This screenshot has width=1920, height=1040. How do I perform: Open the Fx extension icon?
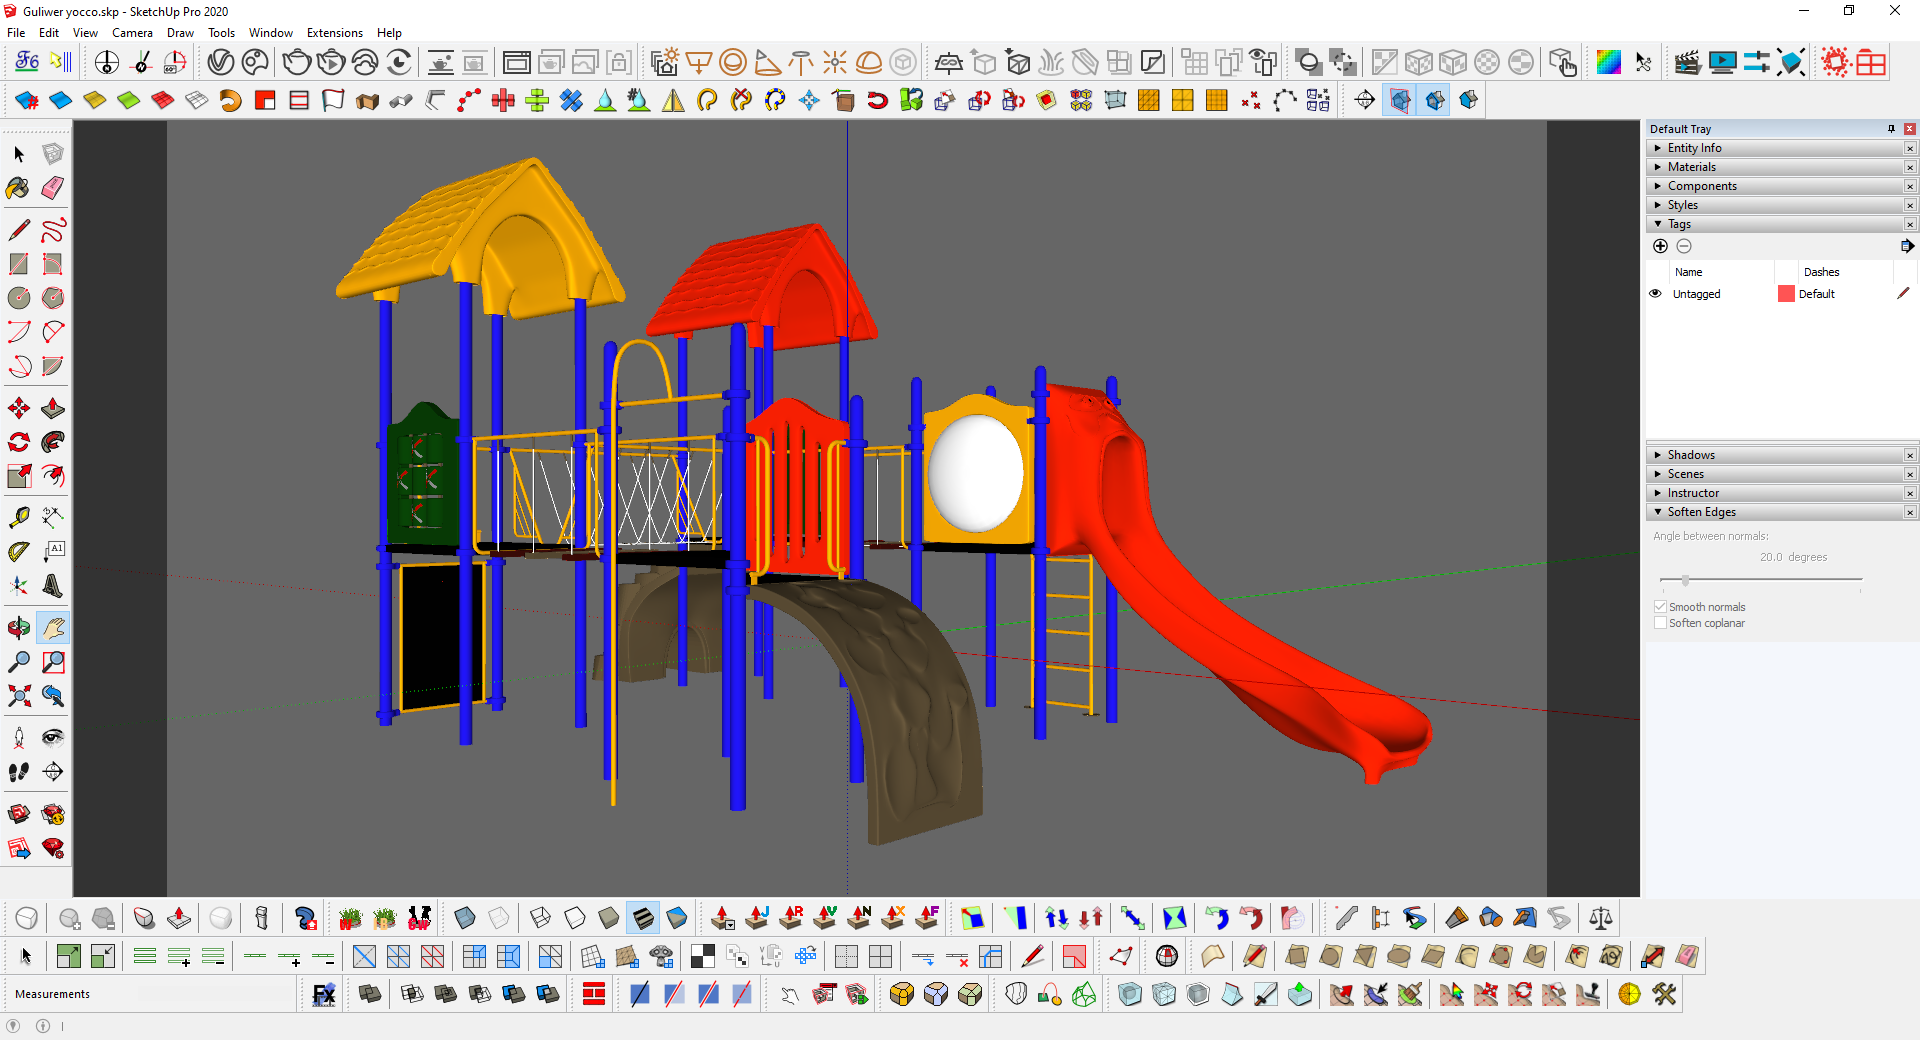[x=324, y=994]
